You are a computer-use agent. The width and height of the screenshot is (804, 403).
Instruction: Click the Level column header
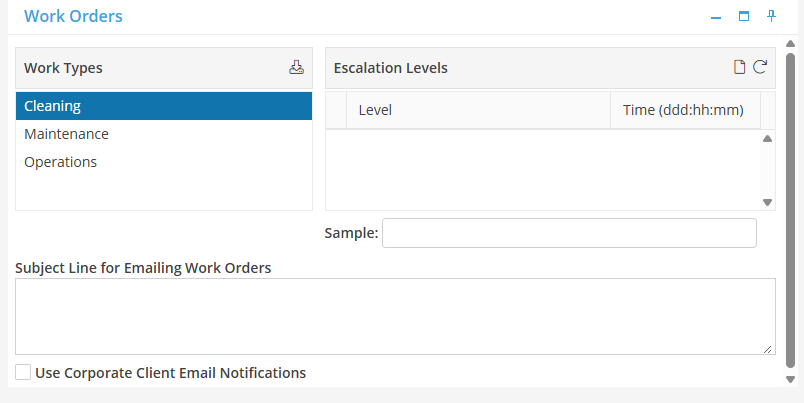478,110
